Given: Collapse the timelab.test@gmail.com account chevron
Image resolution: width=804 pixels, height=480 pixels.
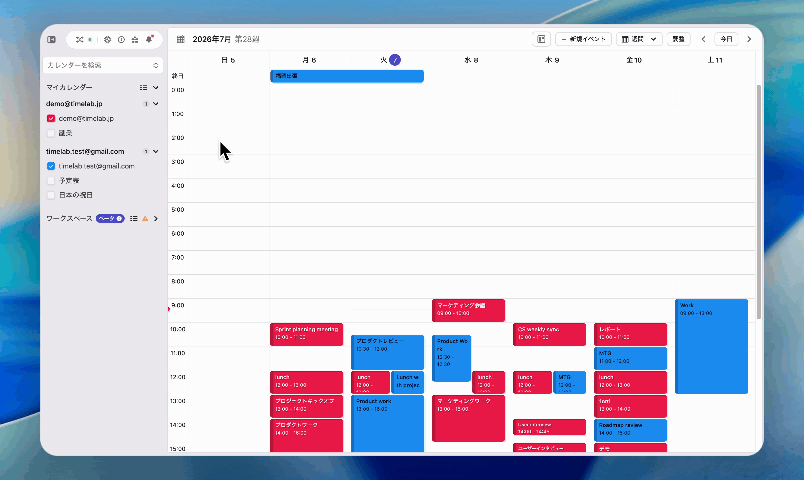Looking at the screenshot, I should pyautogui.click(x=155, y=152).
